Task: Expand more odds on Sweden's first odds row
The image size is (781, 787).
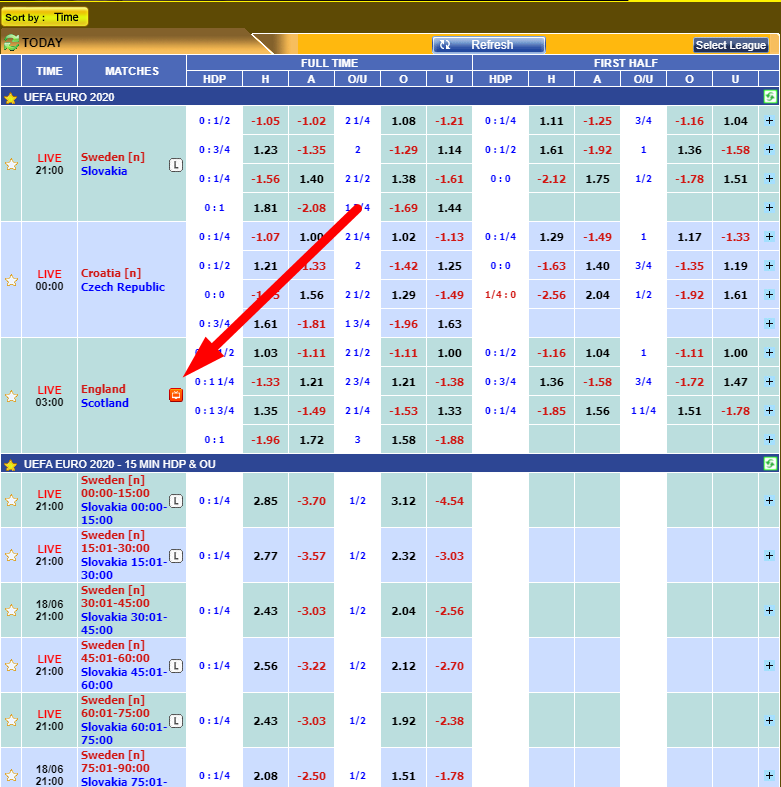Action: [x=769, y=121]
